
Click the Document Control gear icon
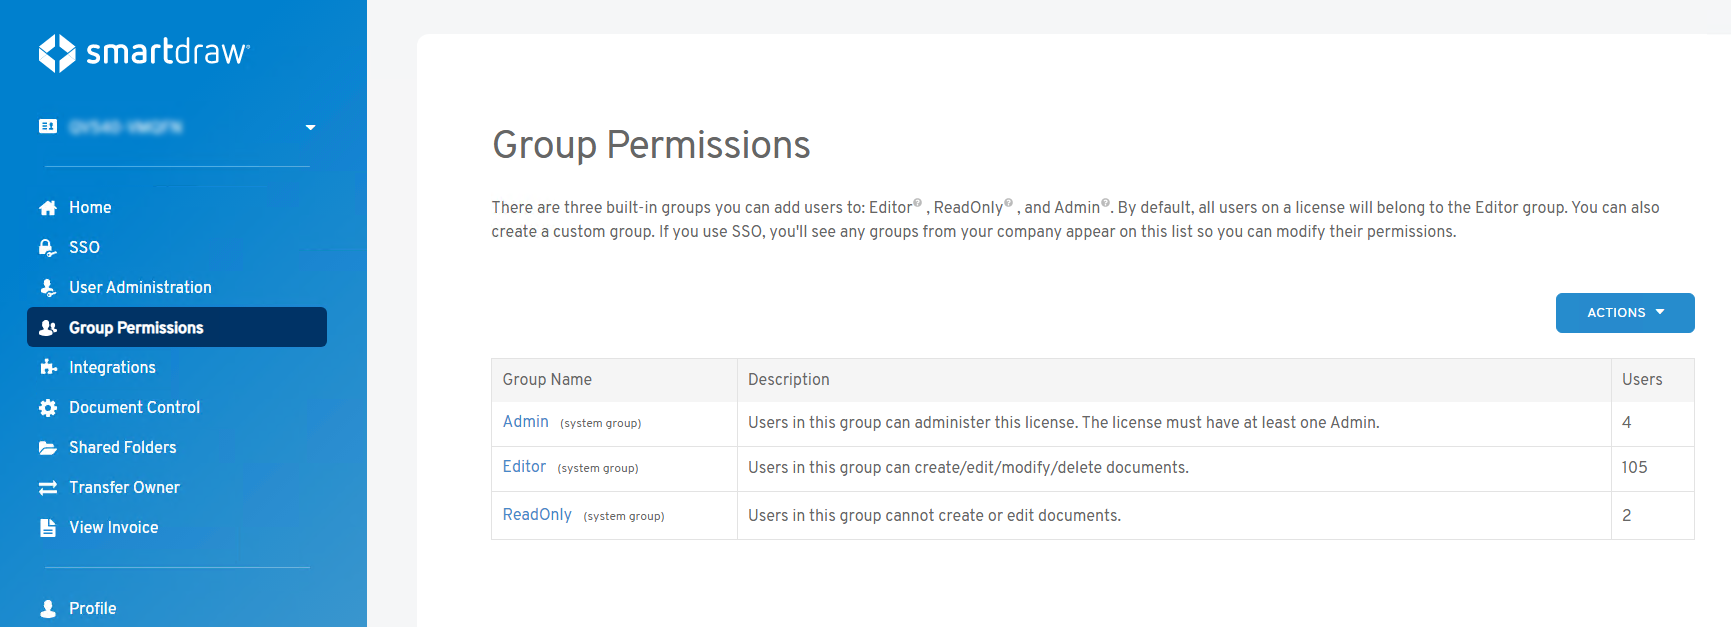tap(48, 408)
